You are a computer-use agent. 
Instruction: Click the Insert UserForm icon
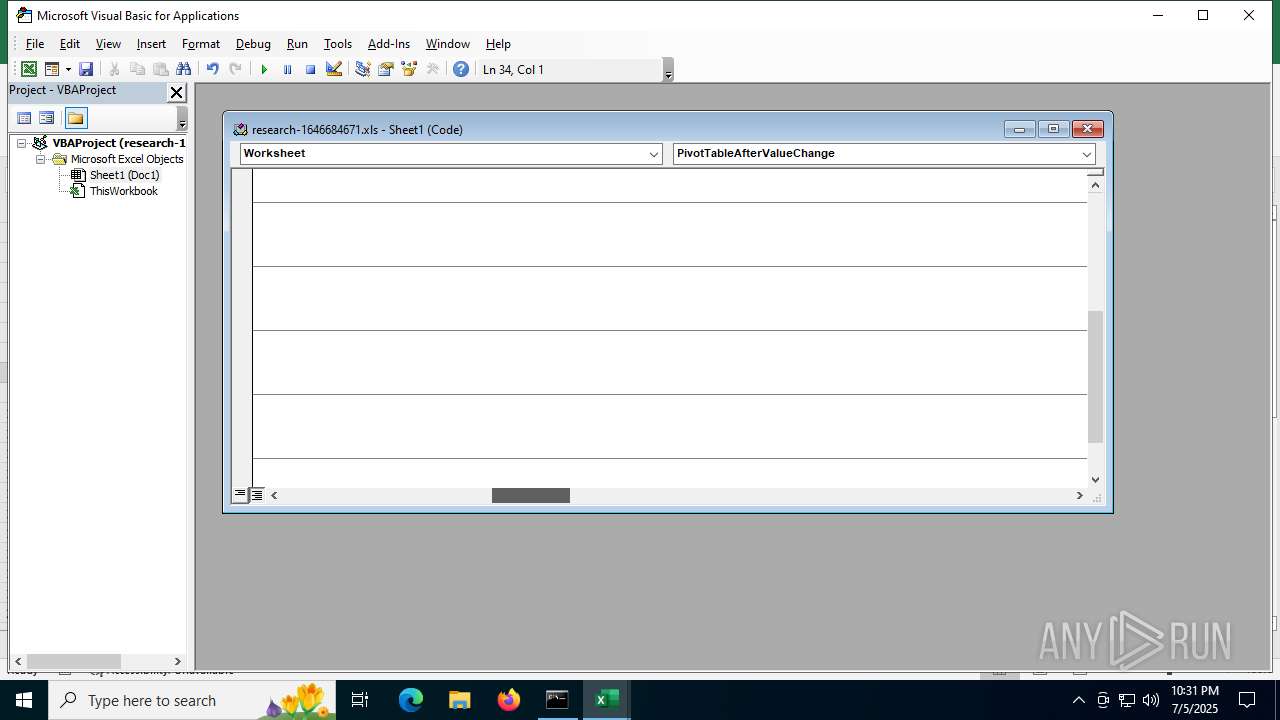[x=51, y=69]
